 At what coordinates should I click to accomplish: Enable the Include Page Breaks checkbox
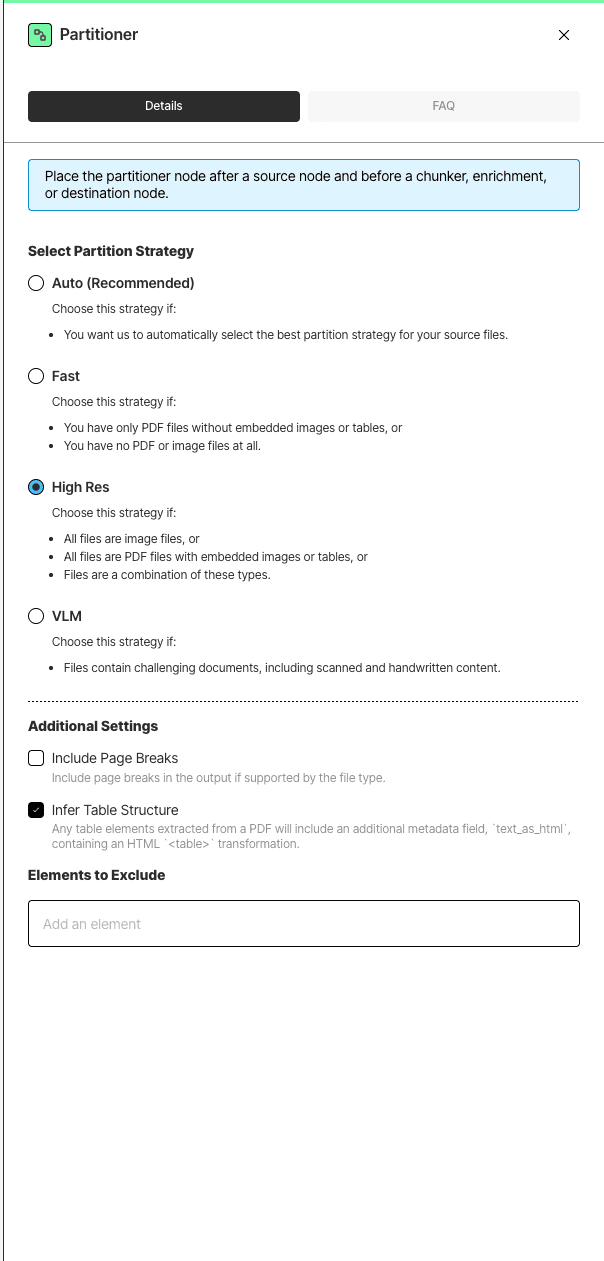click(x=36, y=758)
